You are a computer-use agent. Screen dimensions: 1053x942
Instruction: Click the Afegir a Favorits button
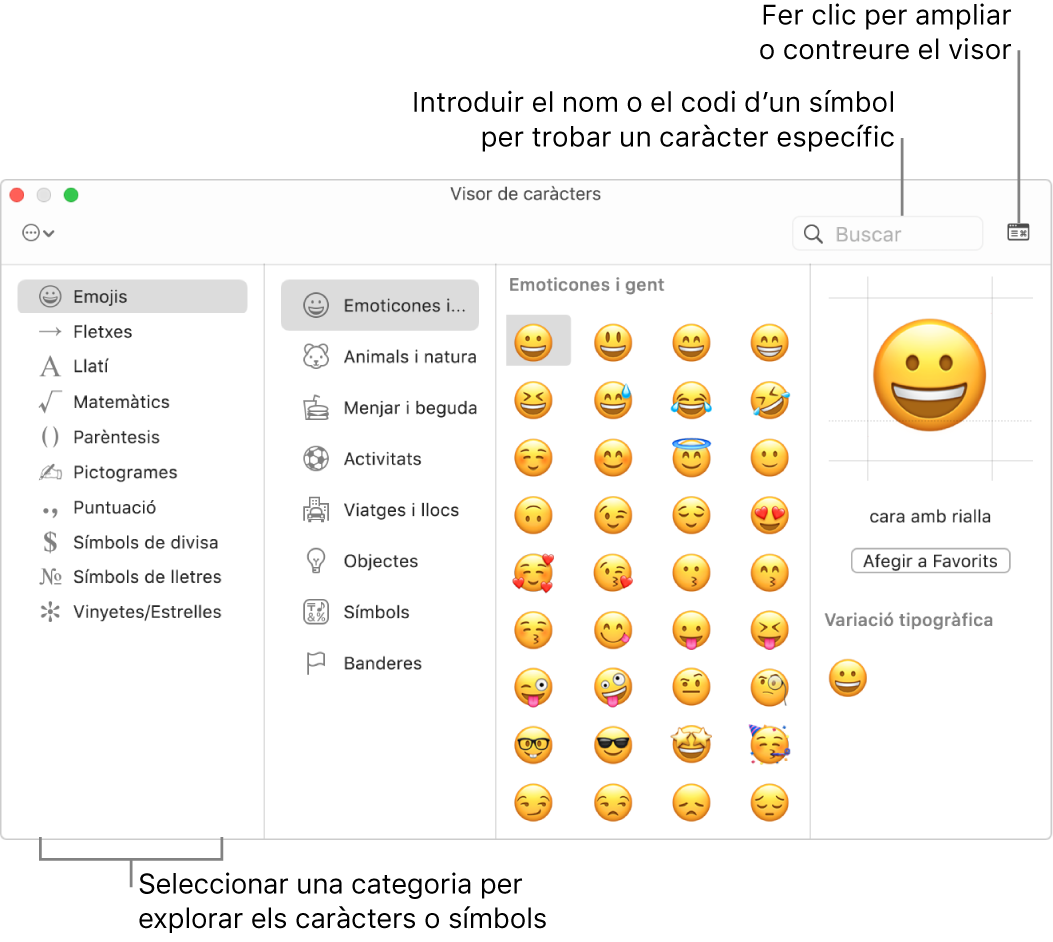[x=930, y=561]
